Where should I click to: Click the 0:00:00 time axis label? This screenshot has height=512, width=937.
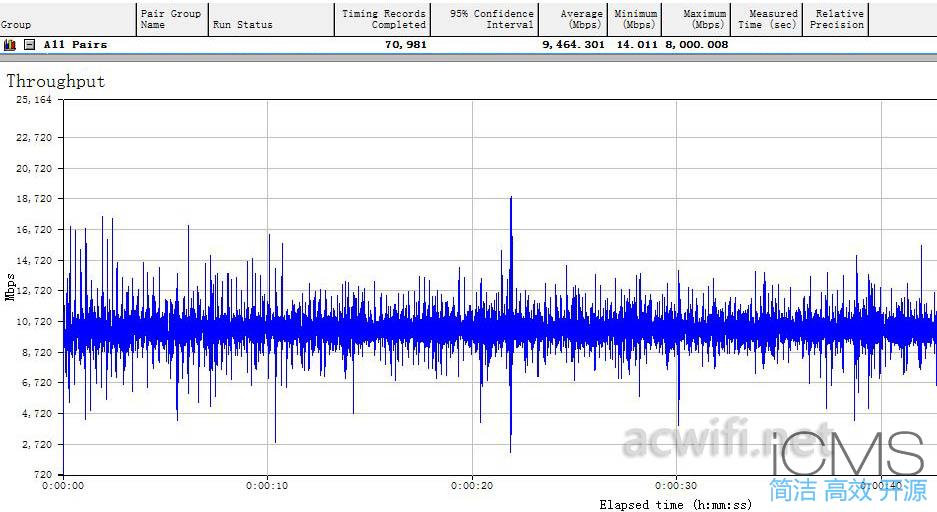coord(63,486)
